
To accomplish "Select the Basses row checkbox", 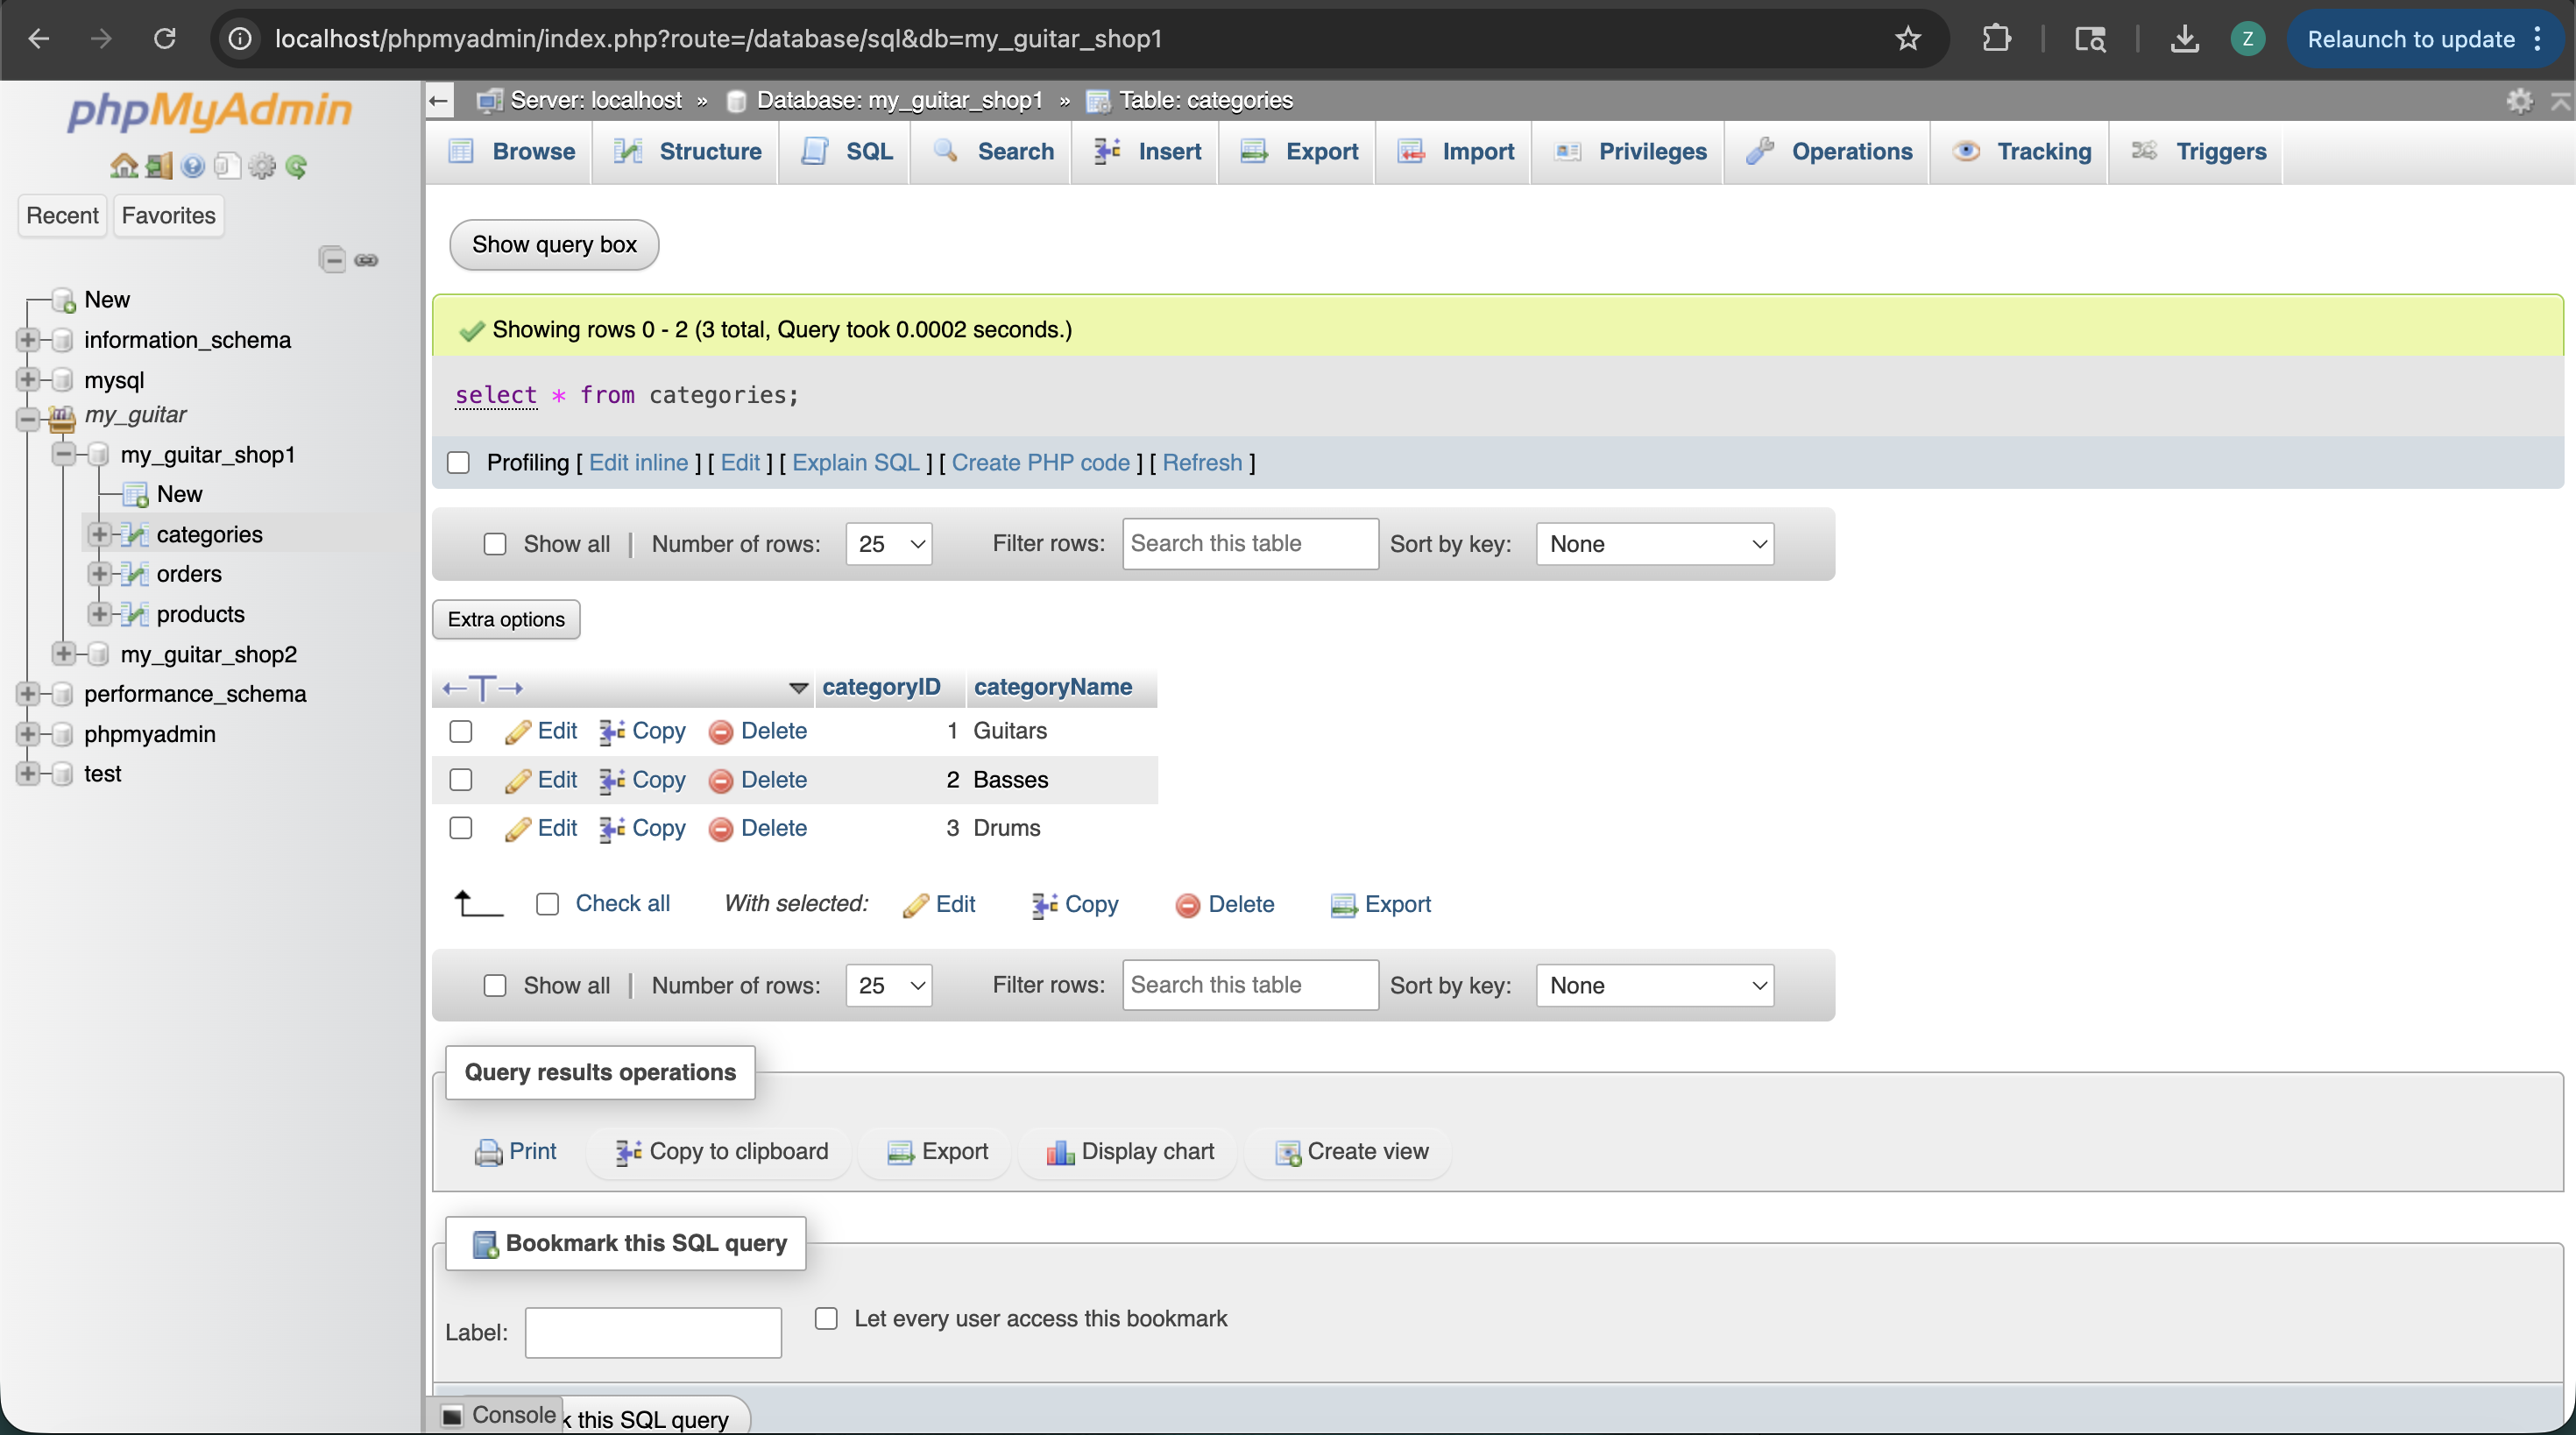I will click(x=461, y=780).
